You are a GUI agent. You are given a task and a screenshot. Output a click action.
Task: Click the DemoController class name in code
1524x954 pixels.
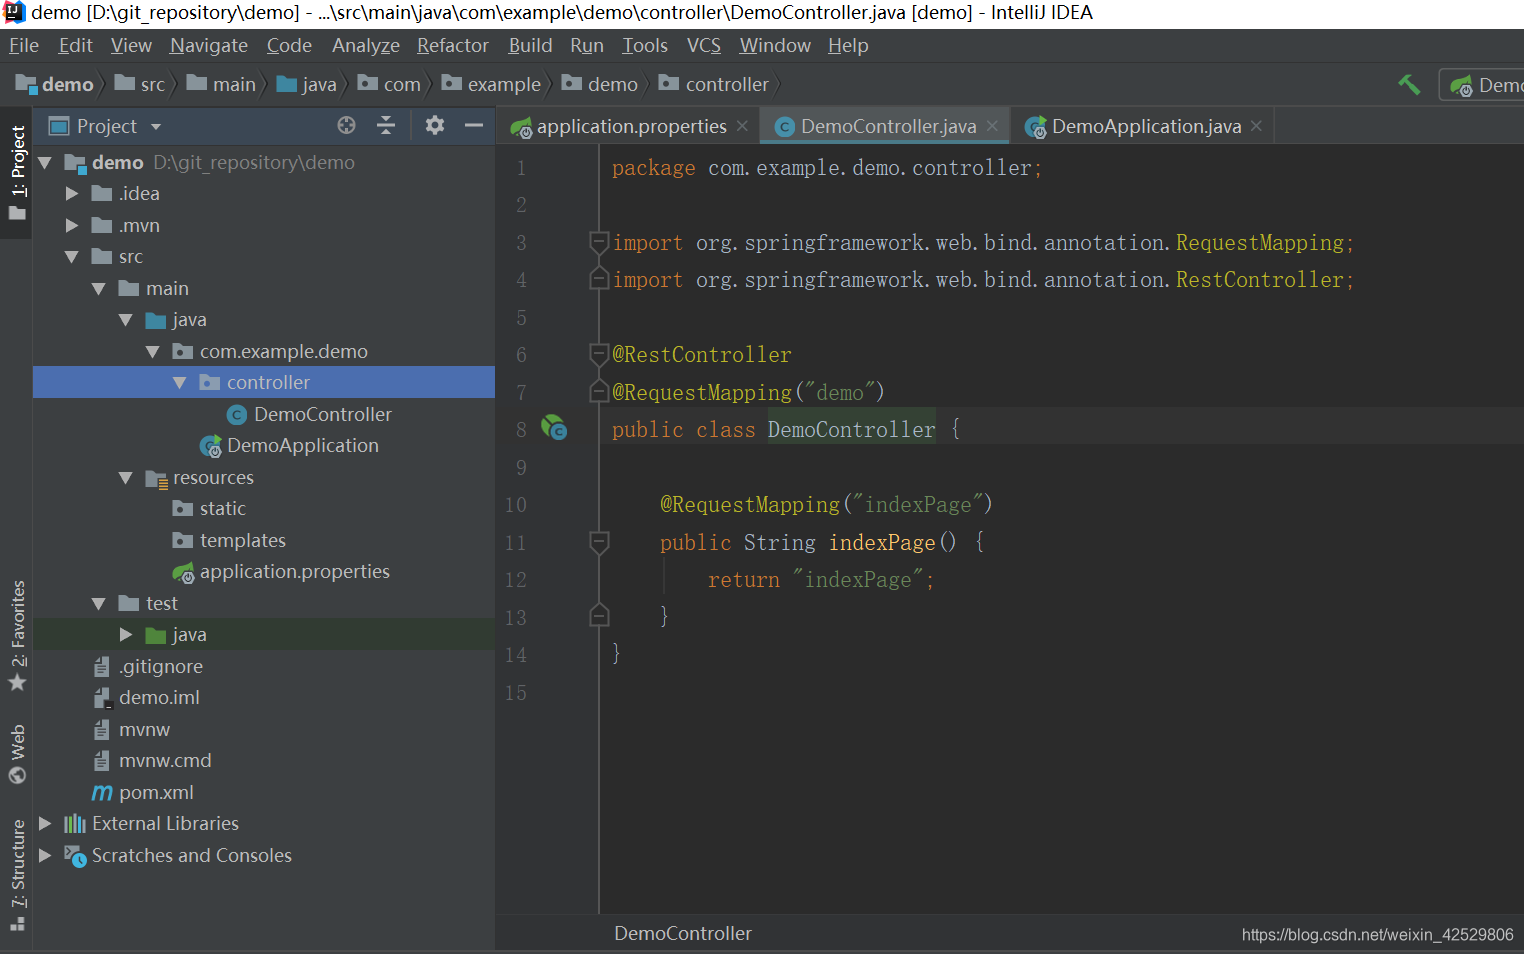[x=851, y=429]
